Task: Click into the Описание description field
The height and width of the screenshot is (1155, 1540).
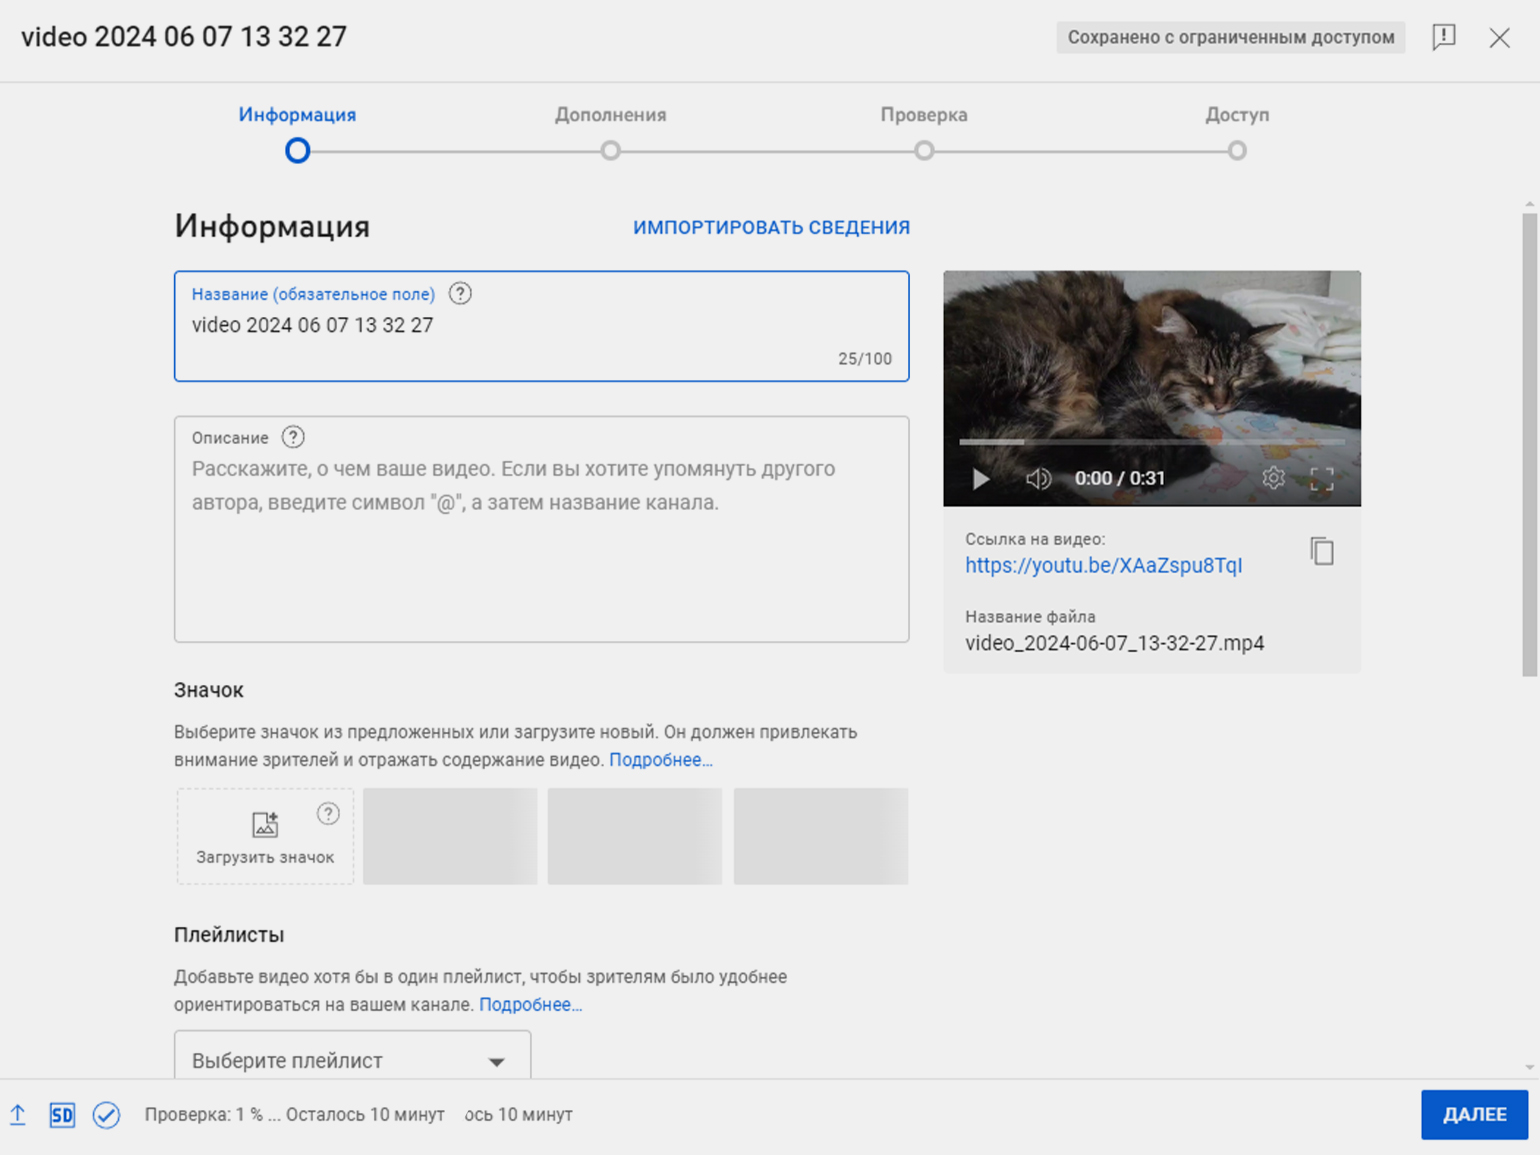Action: pyautogui.click(x=541, y=529)
